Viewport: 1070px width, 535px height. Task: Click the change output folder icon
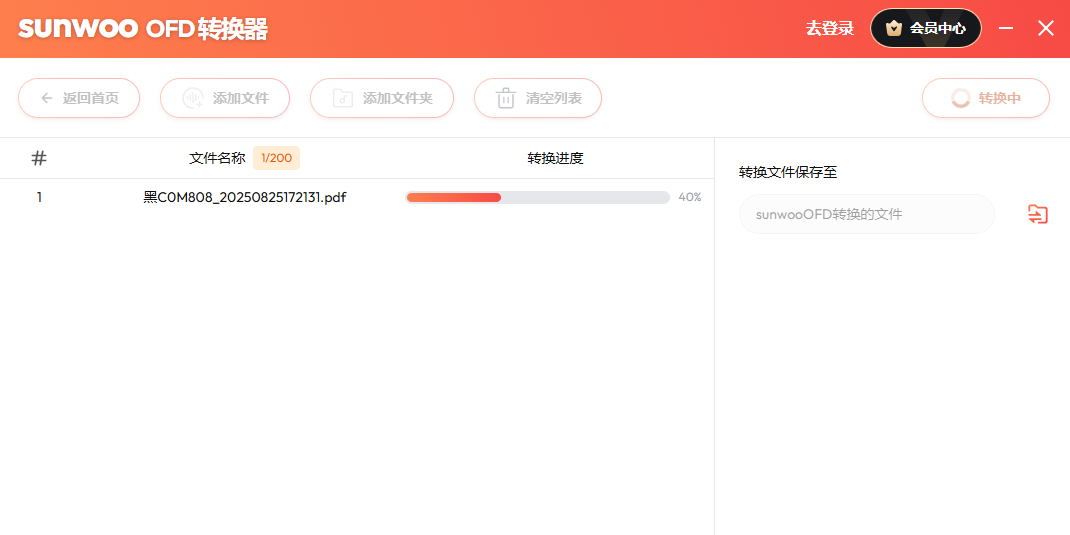click(x=1038, y=214)
